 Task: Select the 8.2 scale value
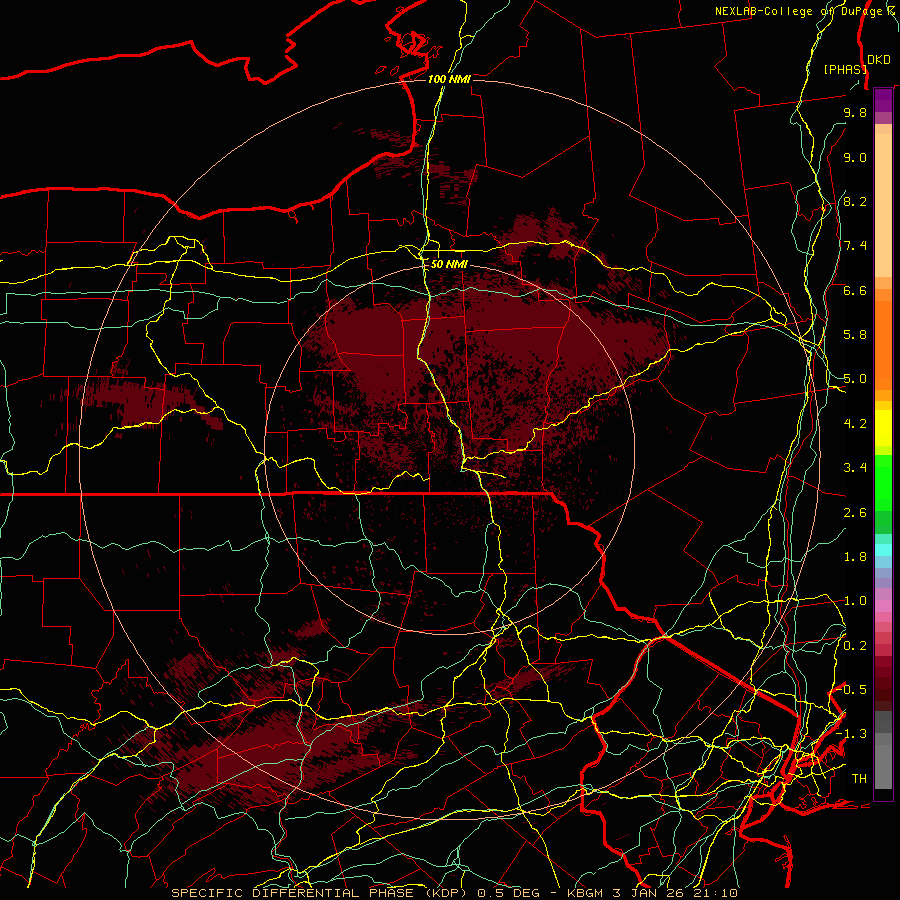click(855, 201)
